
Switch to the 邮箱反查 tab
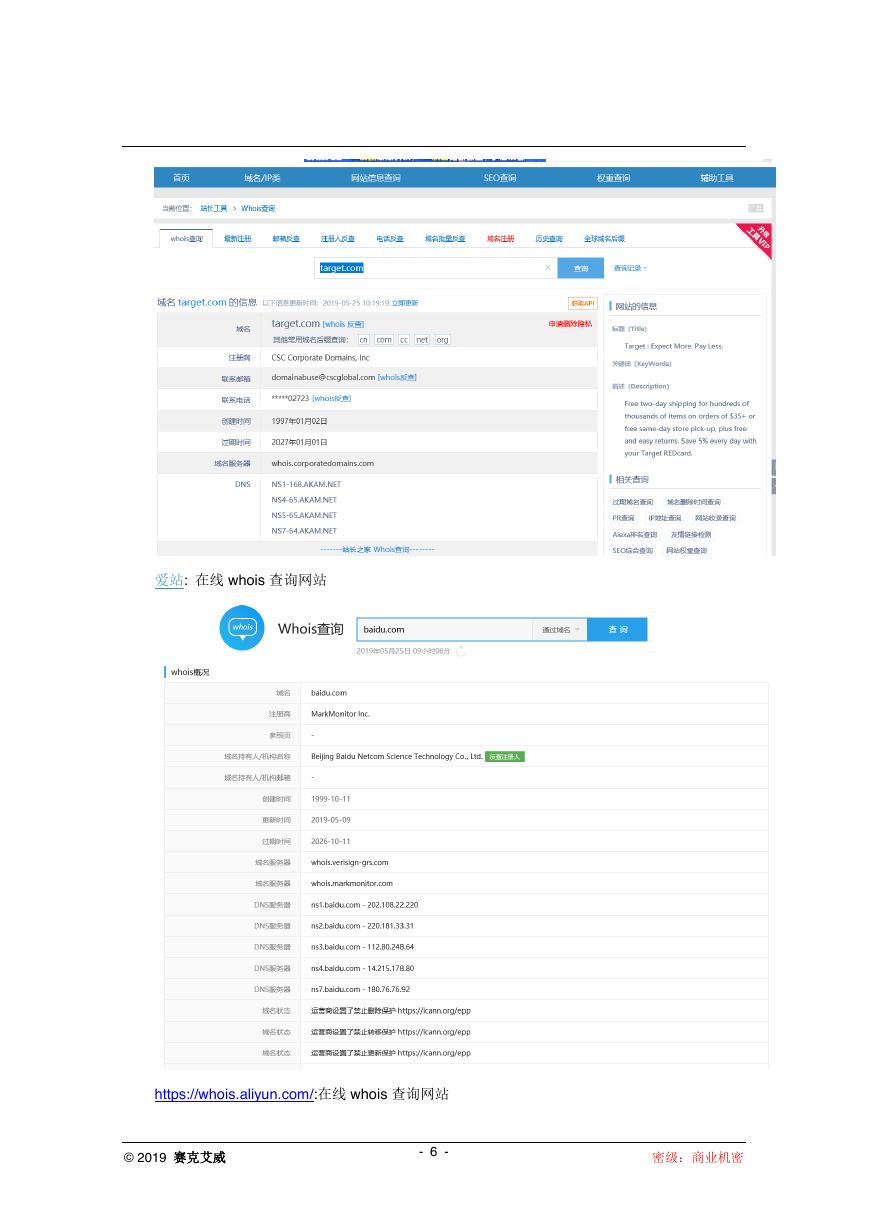coord(285,239)
